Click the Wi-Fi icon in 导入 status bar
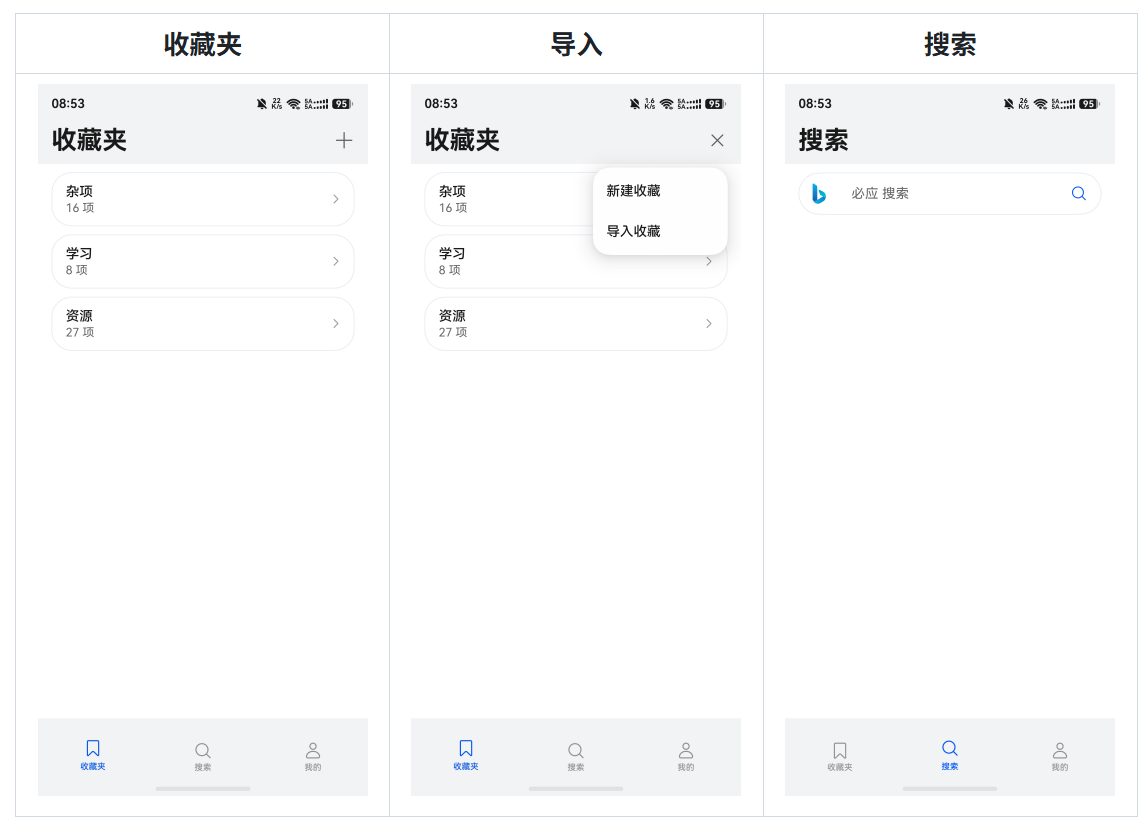 pos(667,104)
